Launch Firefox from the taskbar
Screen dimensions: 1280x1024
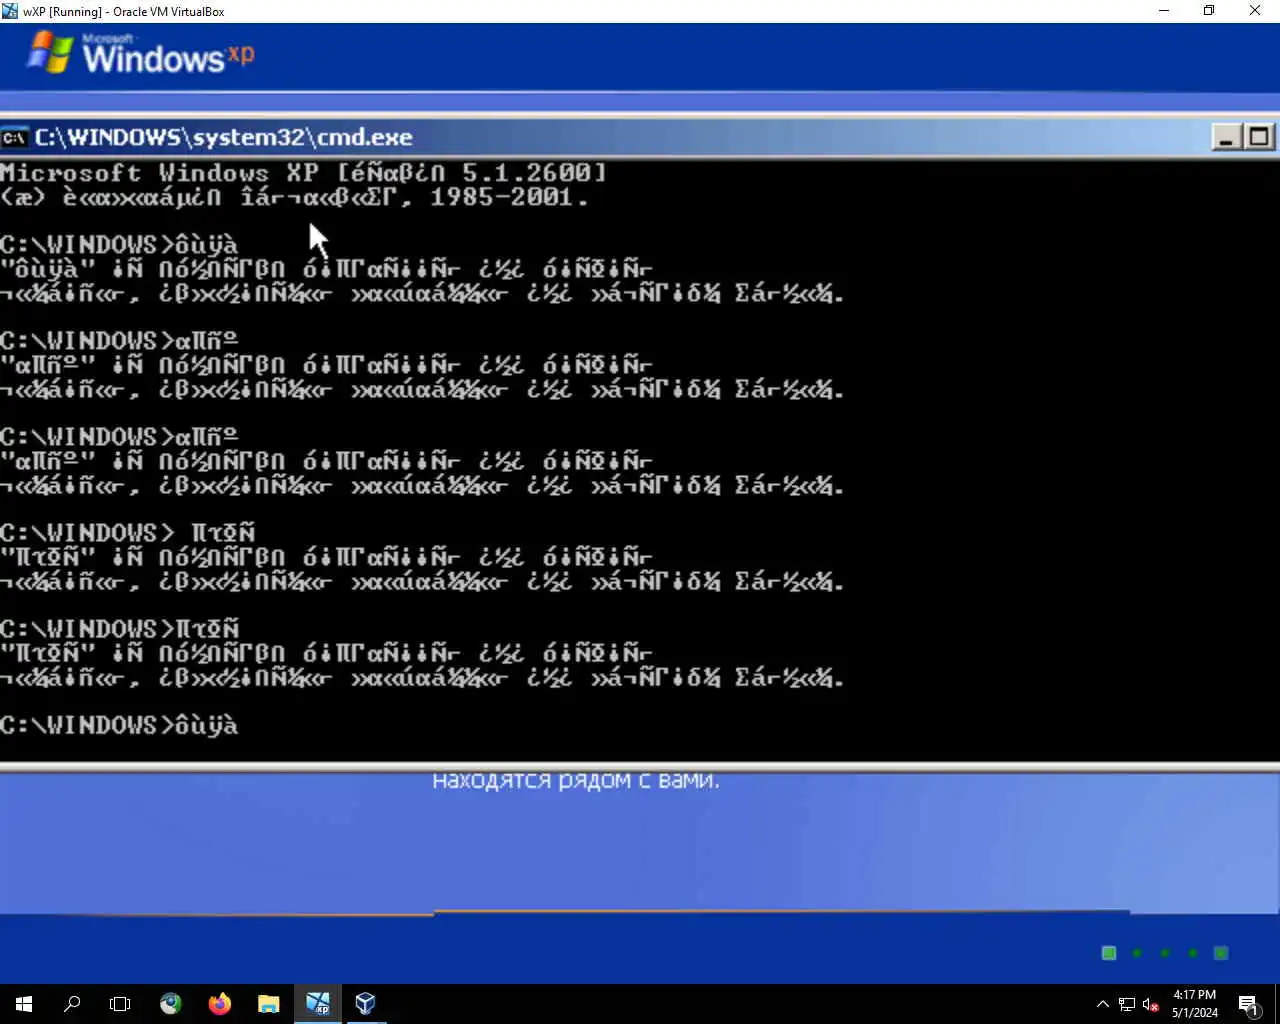(220, 1003)
